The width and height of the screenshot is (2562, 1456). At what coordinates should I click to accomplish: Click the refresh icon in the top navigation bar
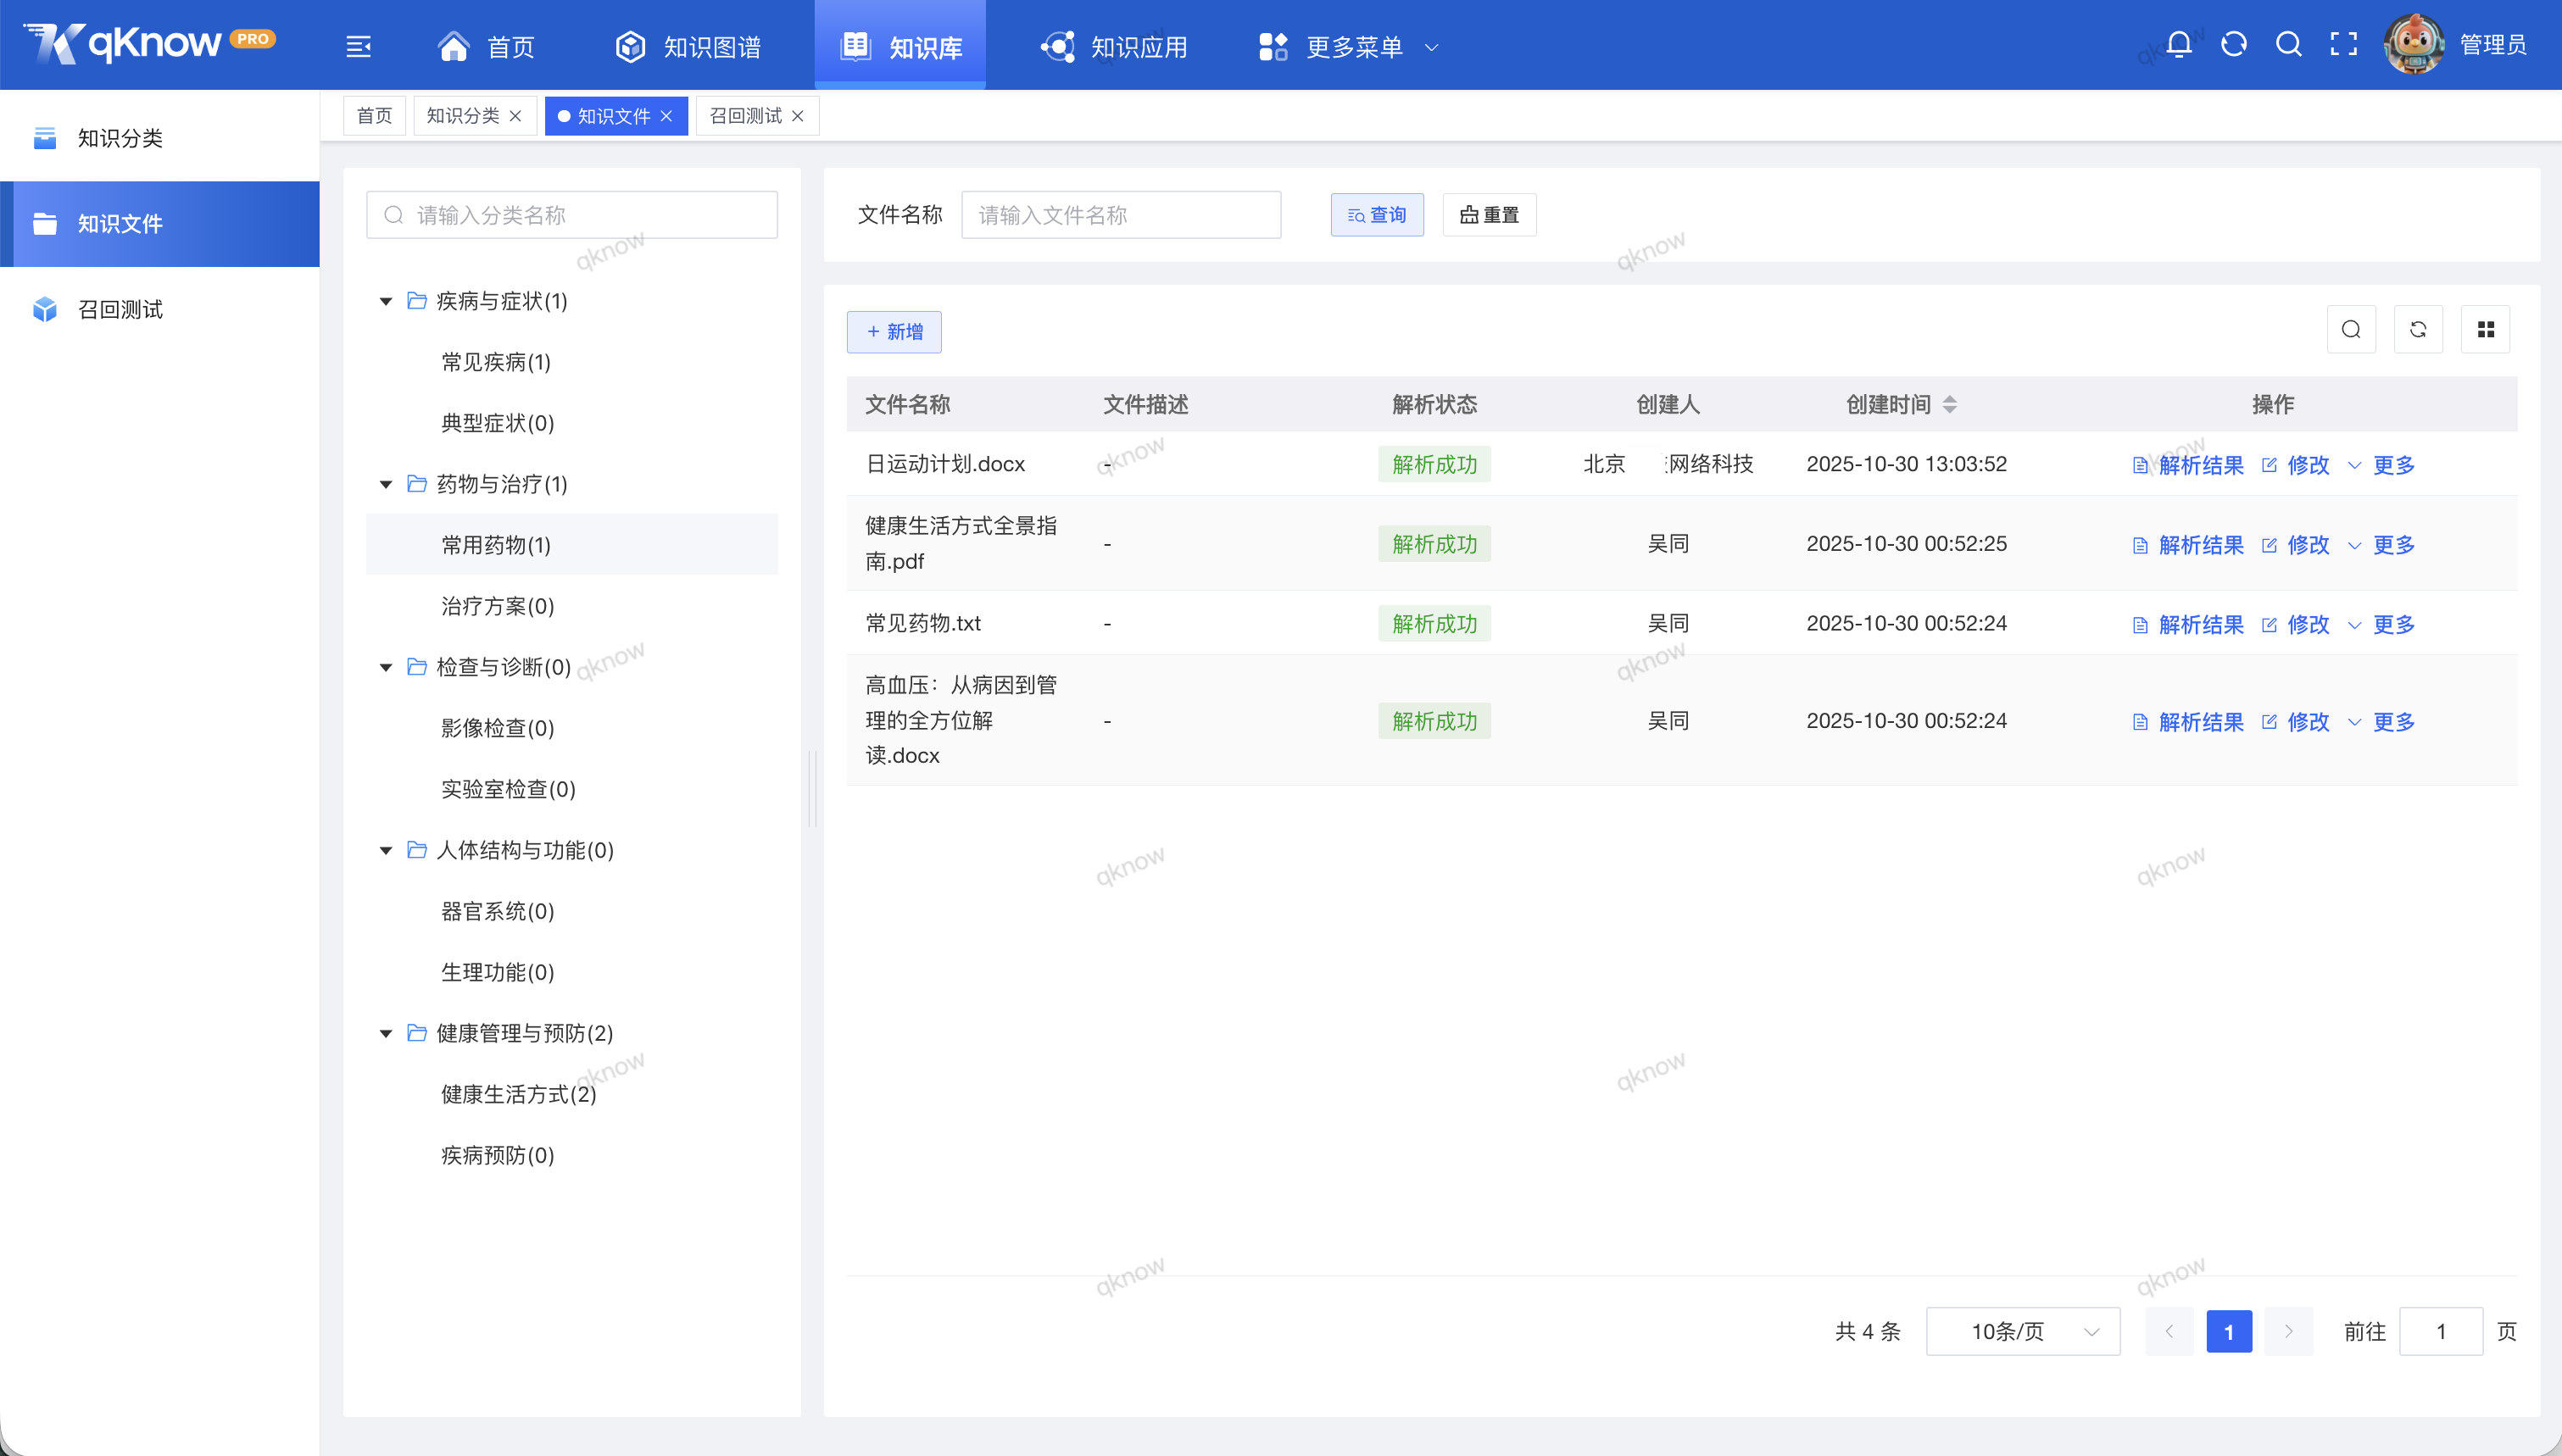pos(2234,44)
